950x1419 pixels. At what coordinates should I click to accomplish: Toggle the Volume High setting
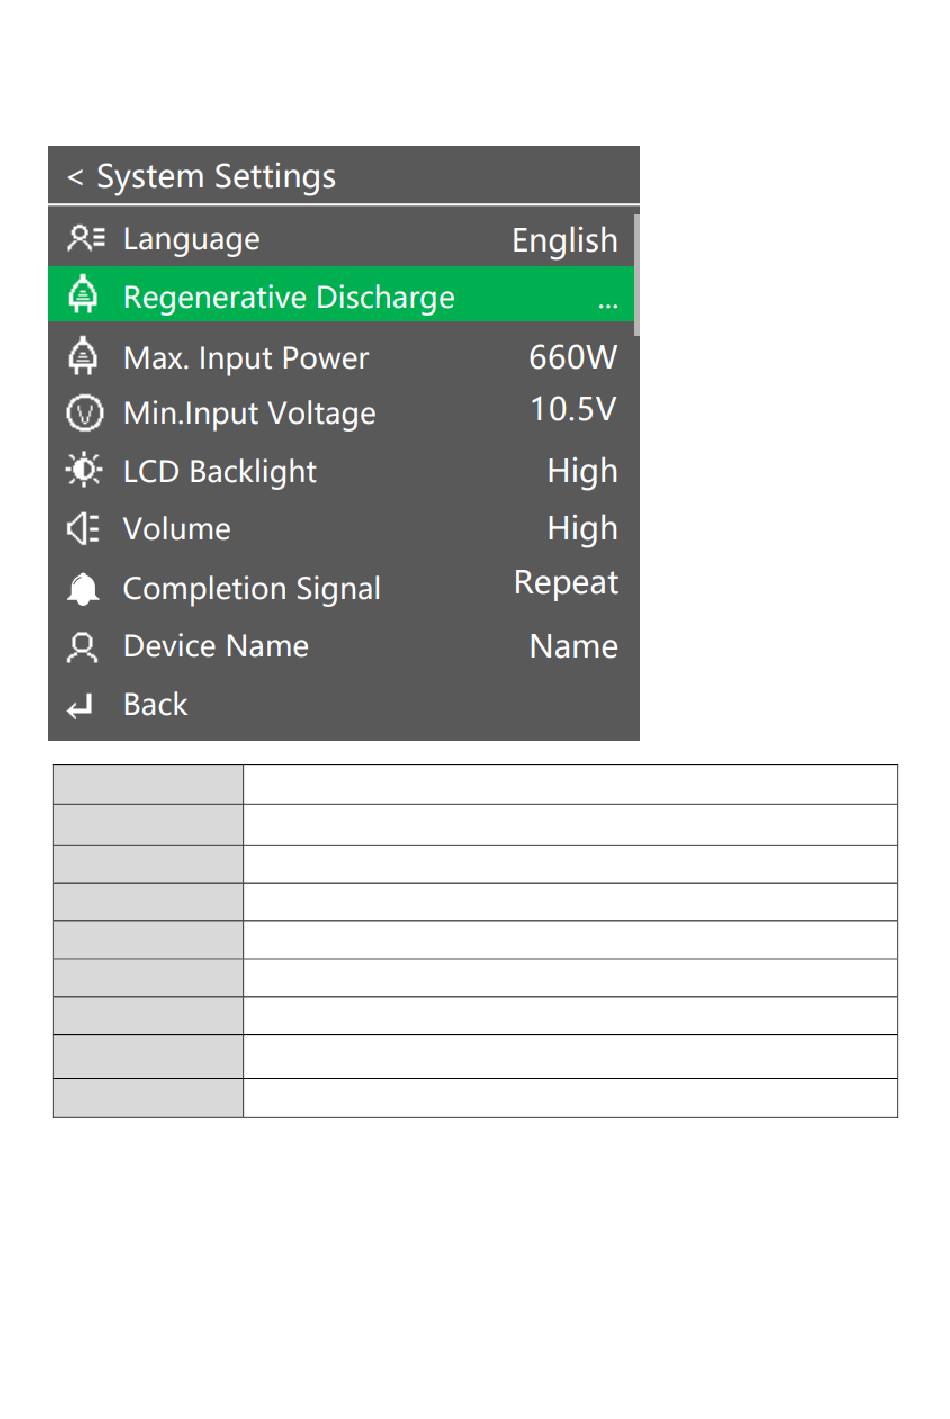pos(582,529)
